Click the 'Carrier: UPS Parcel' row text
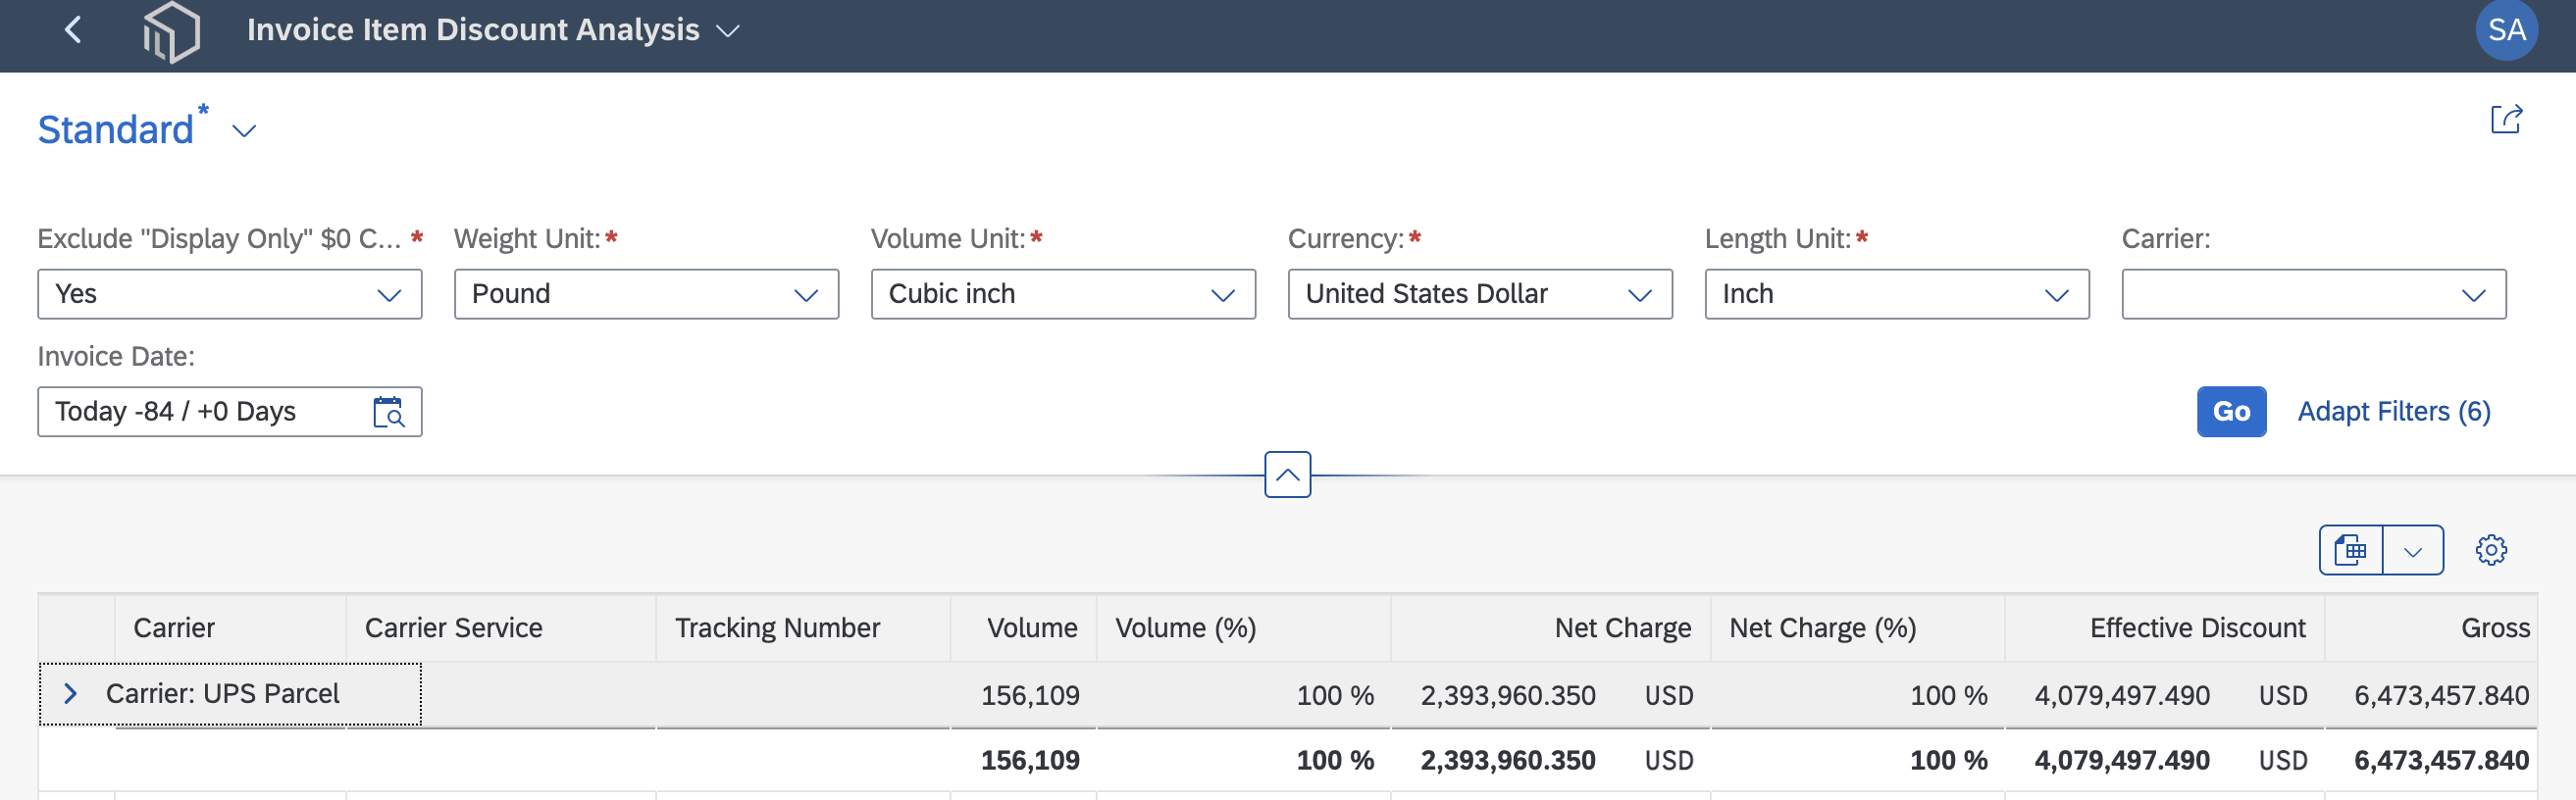The height and width of the screenshot is (800, 2576). 222,694
